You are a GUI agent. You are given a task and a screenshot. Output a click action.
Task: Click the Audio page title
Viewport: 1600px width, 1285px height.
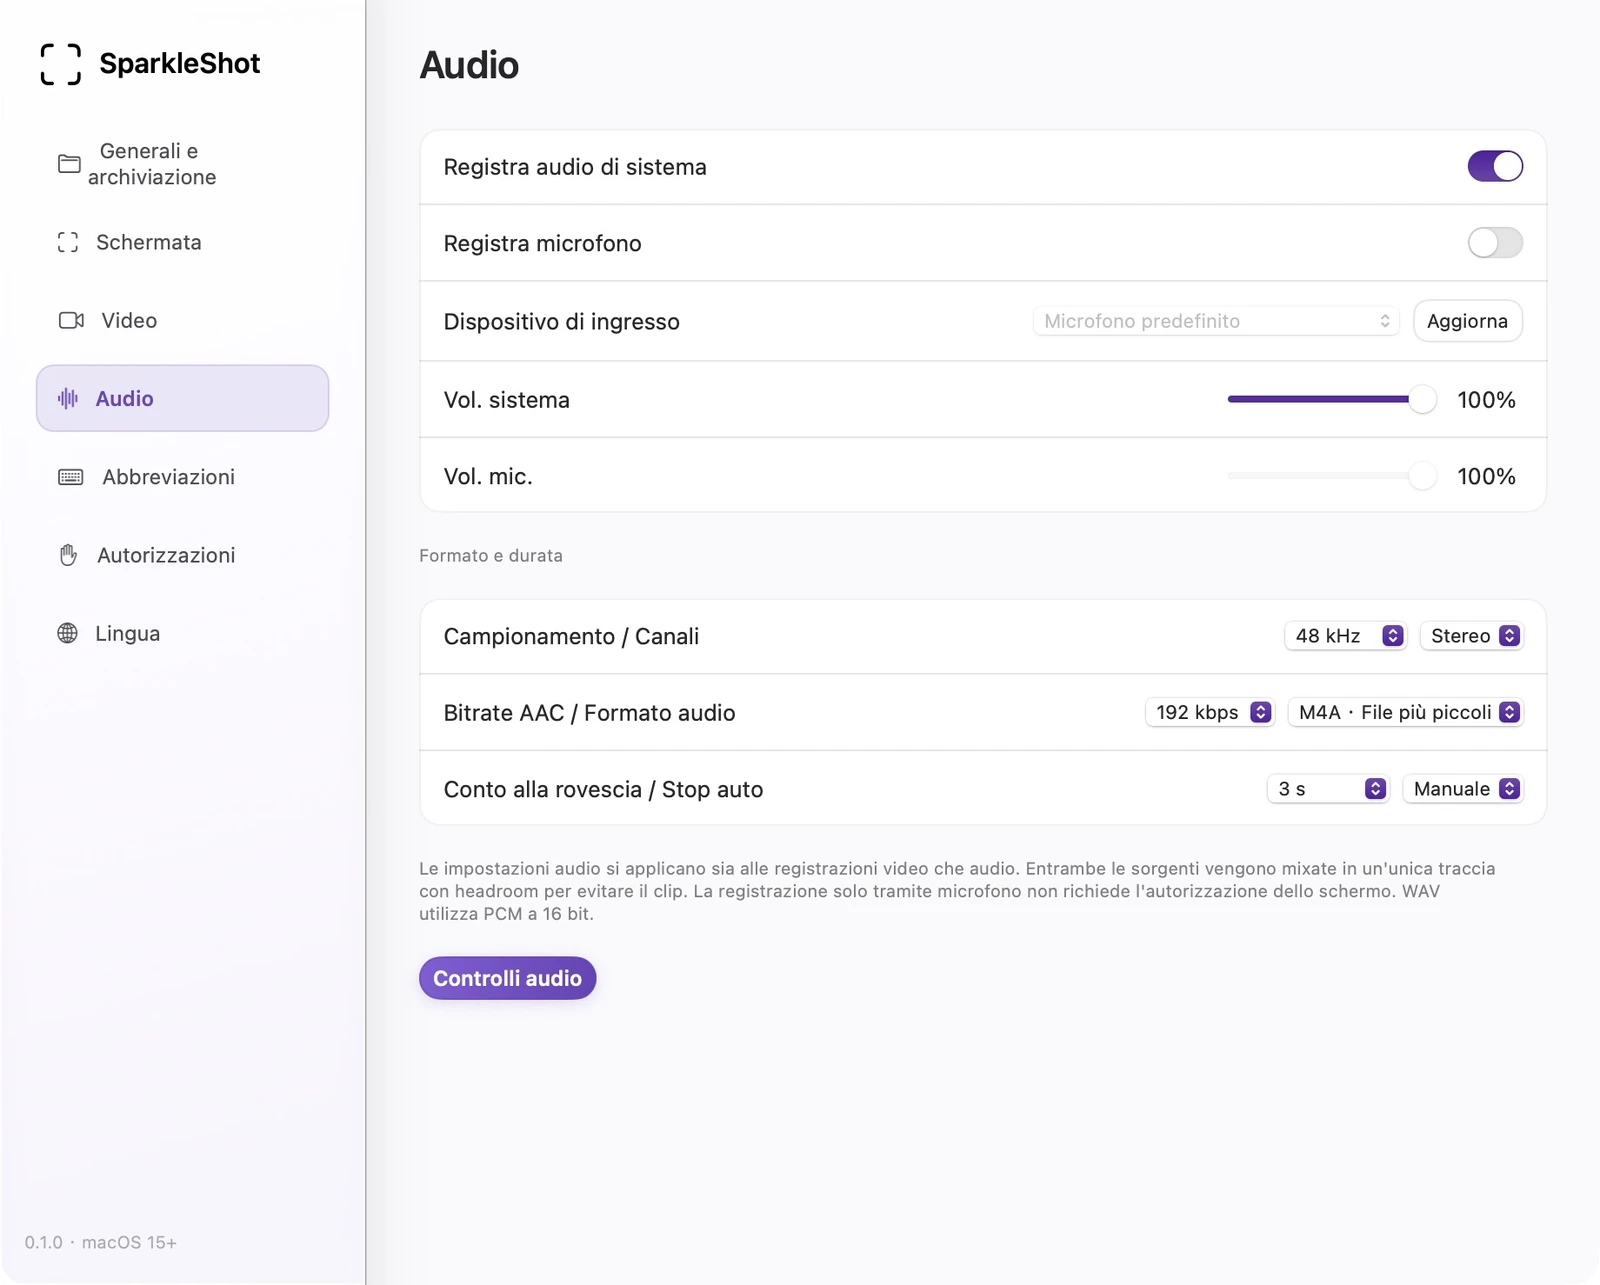(x=469, y=65)
